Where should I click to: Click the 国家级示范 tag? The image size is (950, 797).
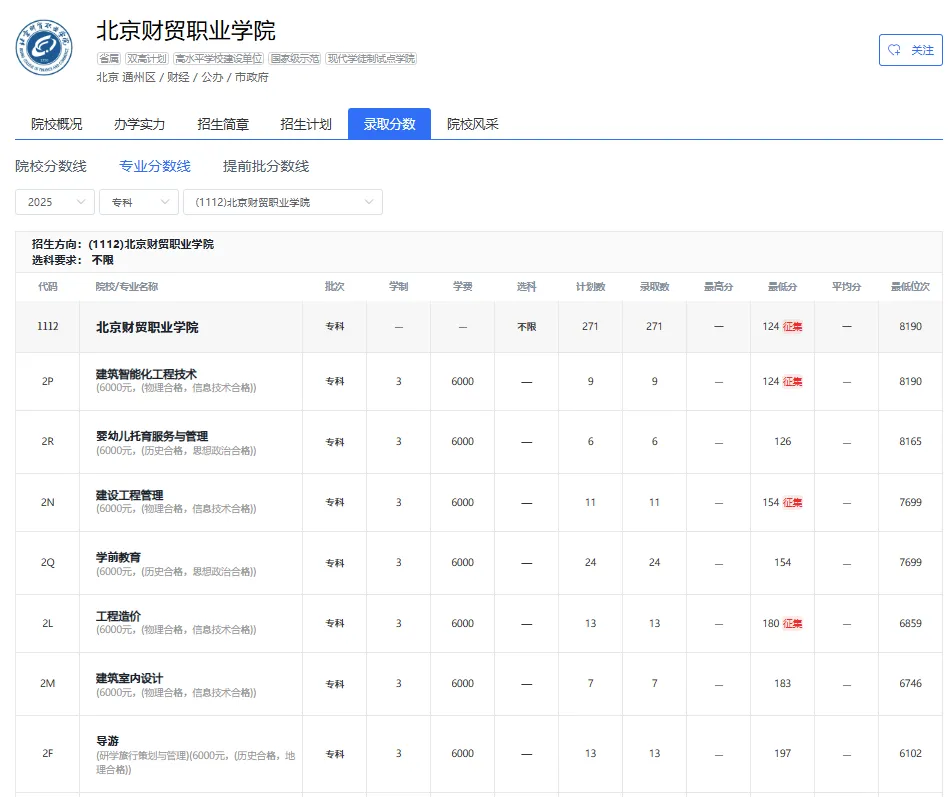[x=294, y=58]
